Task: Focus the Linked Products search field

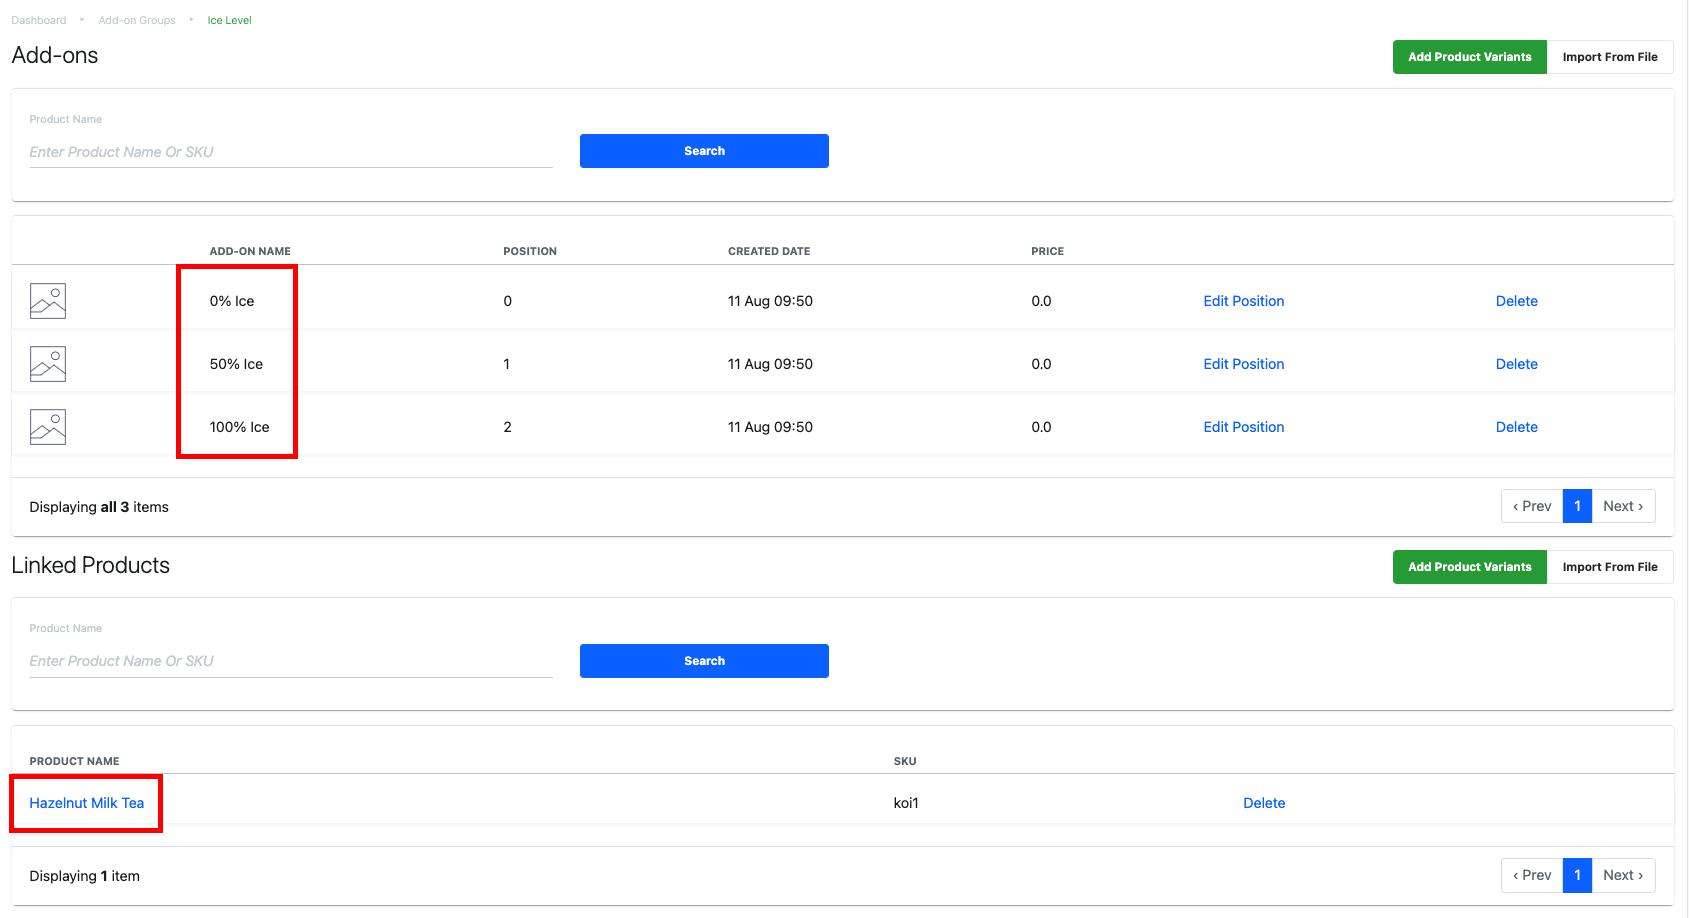Action: 291,661
